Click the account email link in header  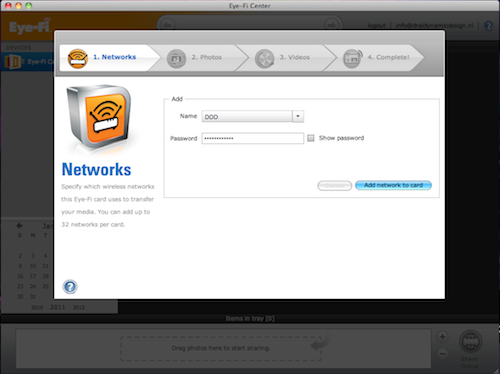pos(434,26)
